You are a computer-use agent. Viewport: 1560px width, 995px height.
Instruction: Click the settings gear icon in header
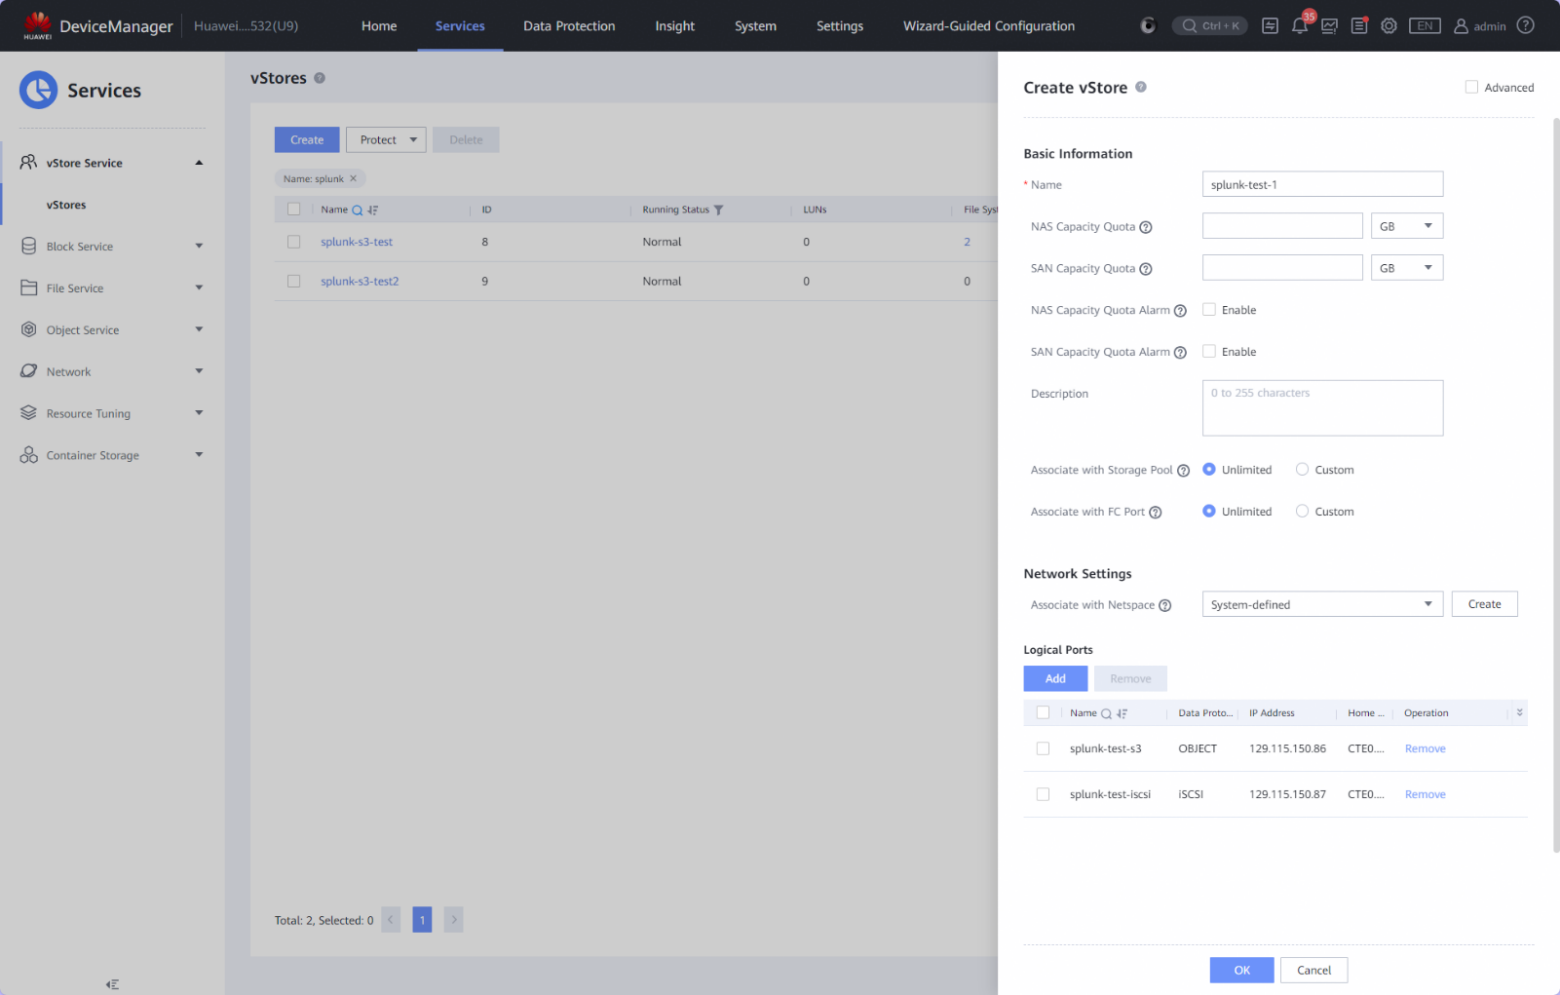1389,26
